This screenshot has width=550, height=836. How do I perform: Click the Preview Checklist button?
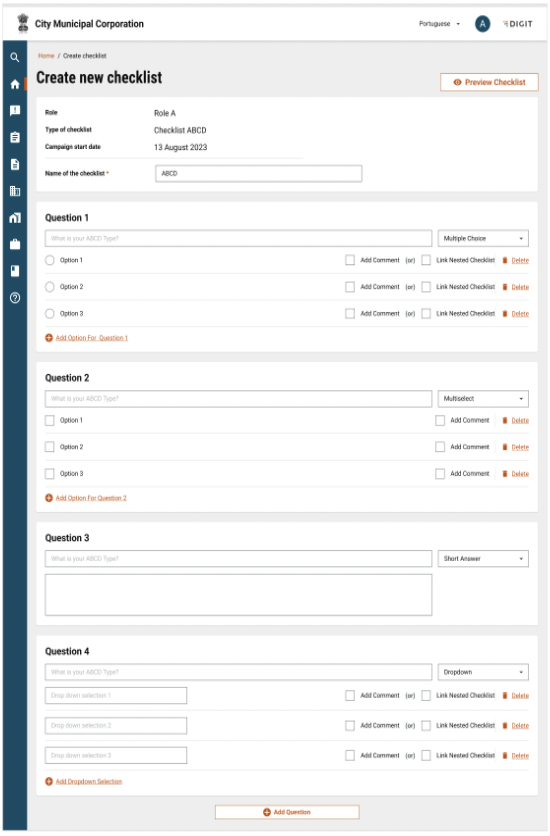489,82
